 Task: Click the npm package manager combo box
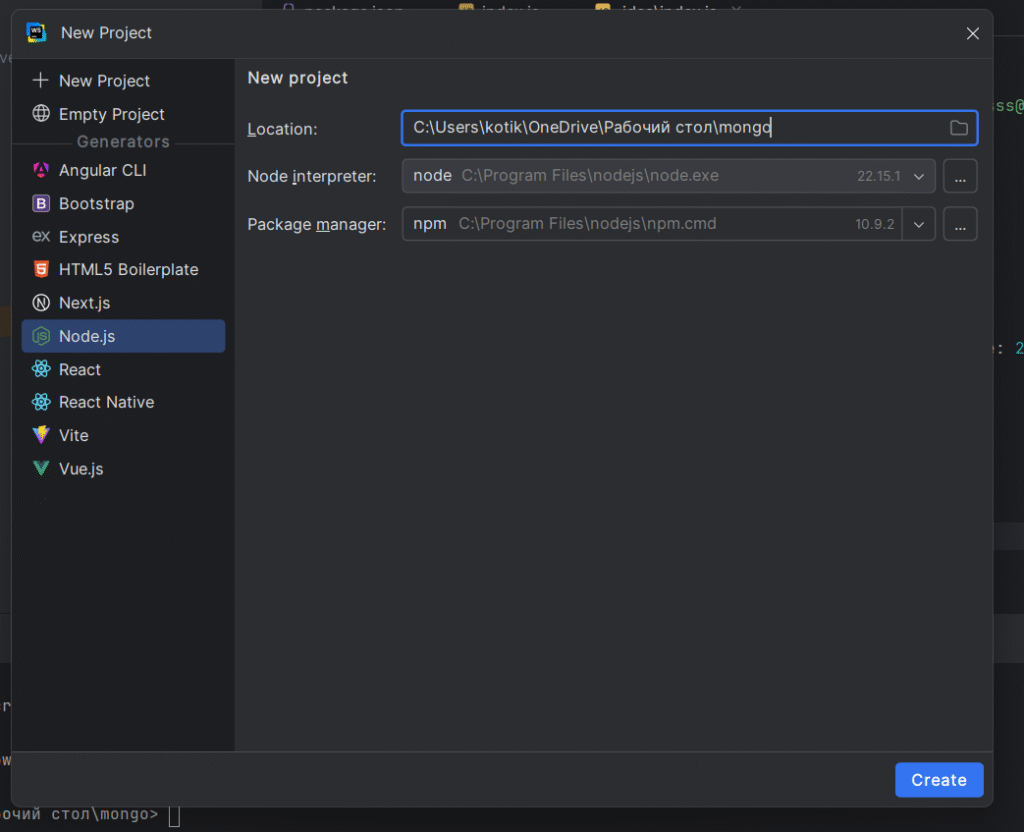tap(669, 224)
